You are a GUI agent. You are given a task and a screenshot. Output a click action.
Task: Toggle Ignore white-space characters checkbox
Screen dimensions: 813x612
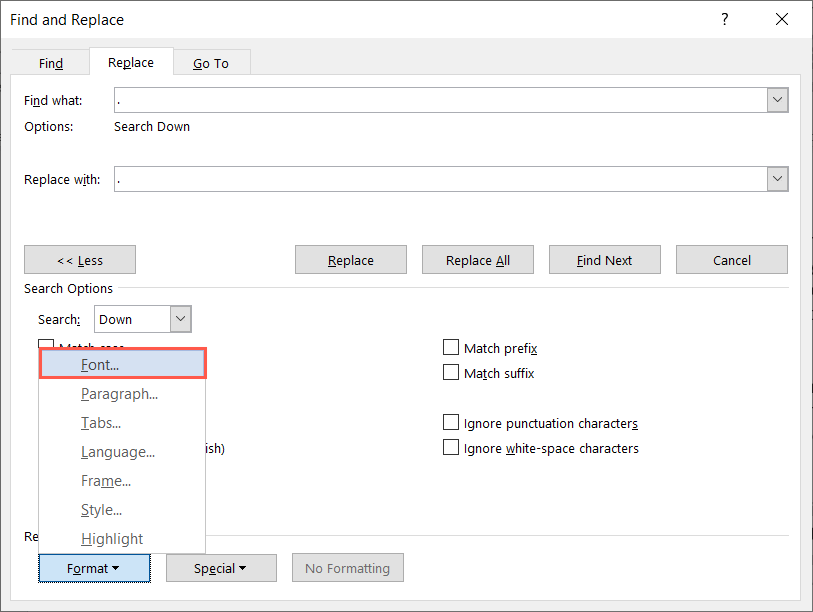coord(451,448)
